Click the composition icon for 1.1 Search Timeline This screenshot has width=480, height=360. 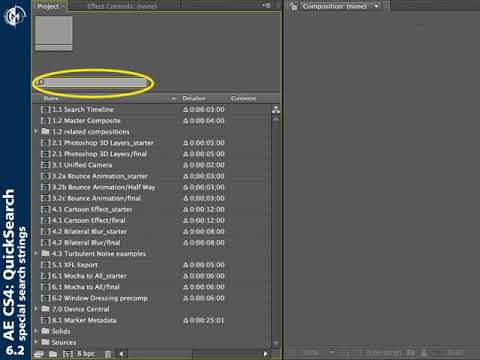click(46, 109)
